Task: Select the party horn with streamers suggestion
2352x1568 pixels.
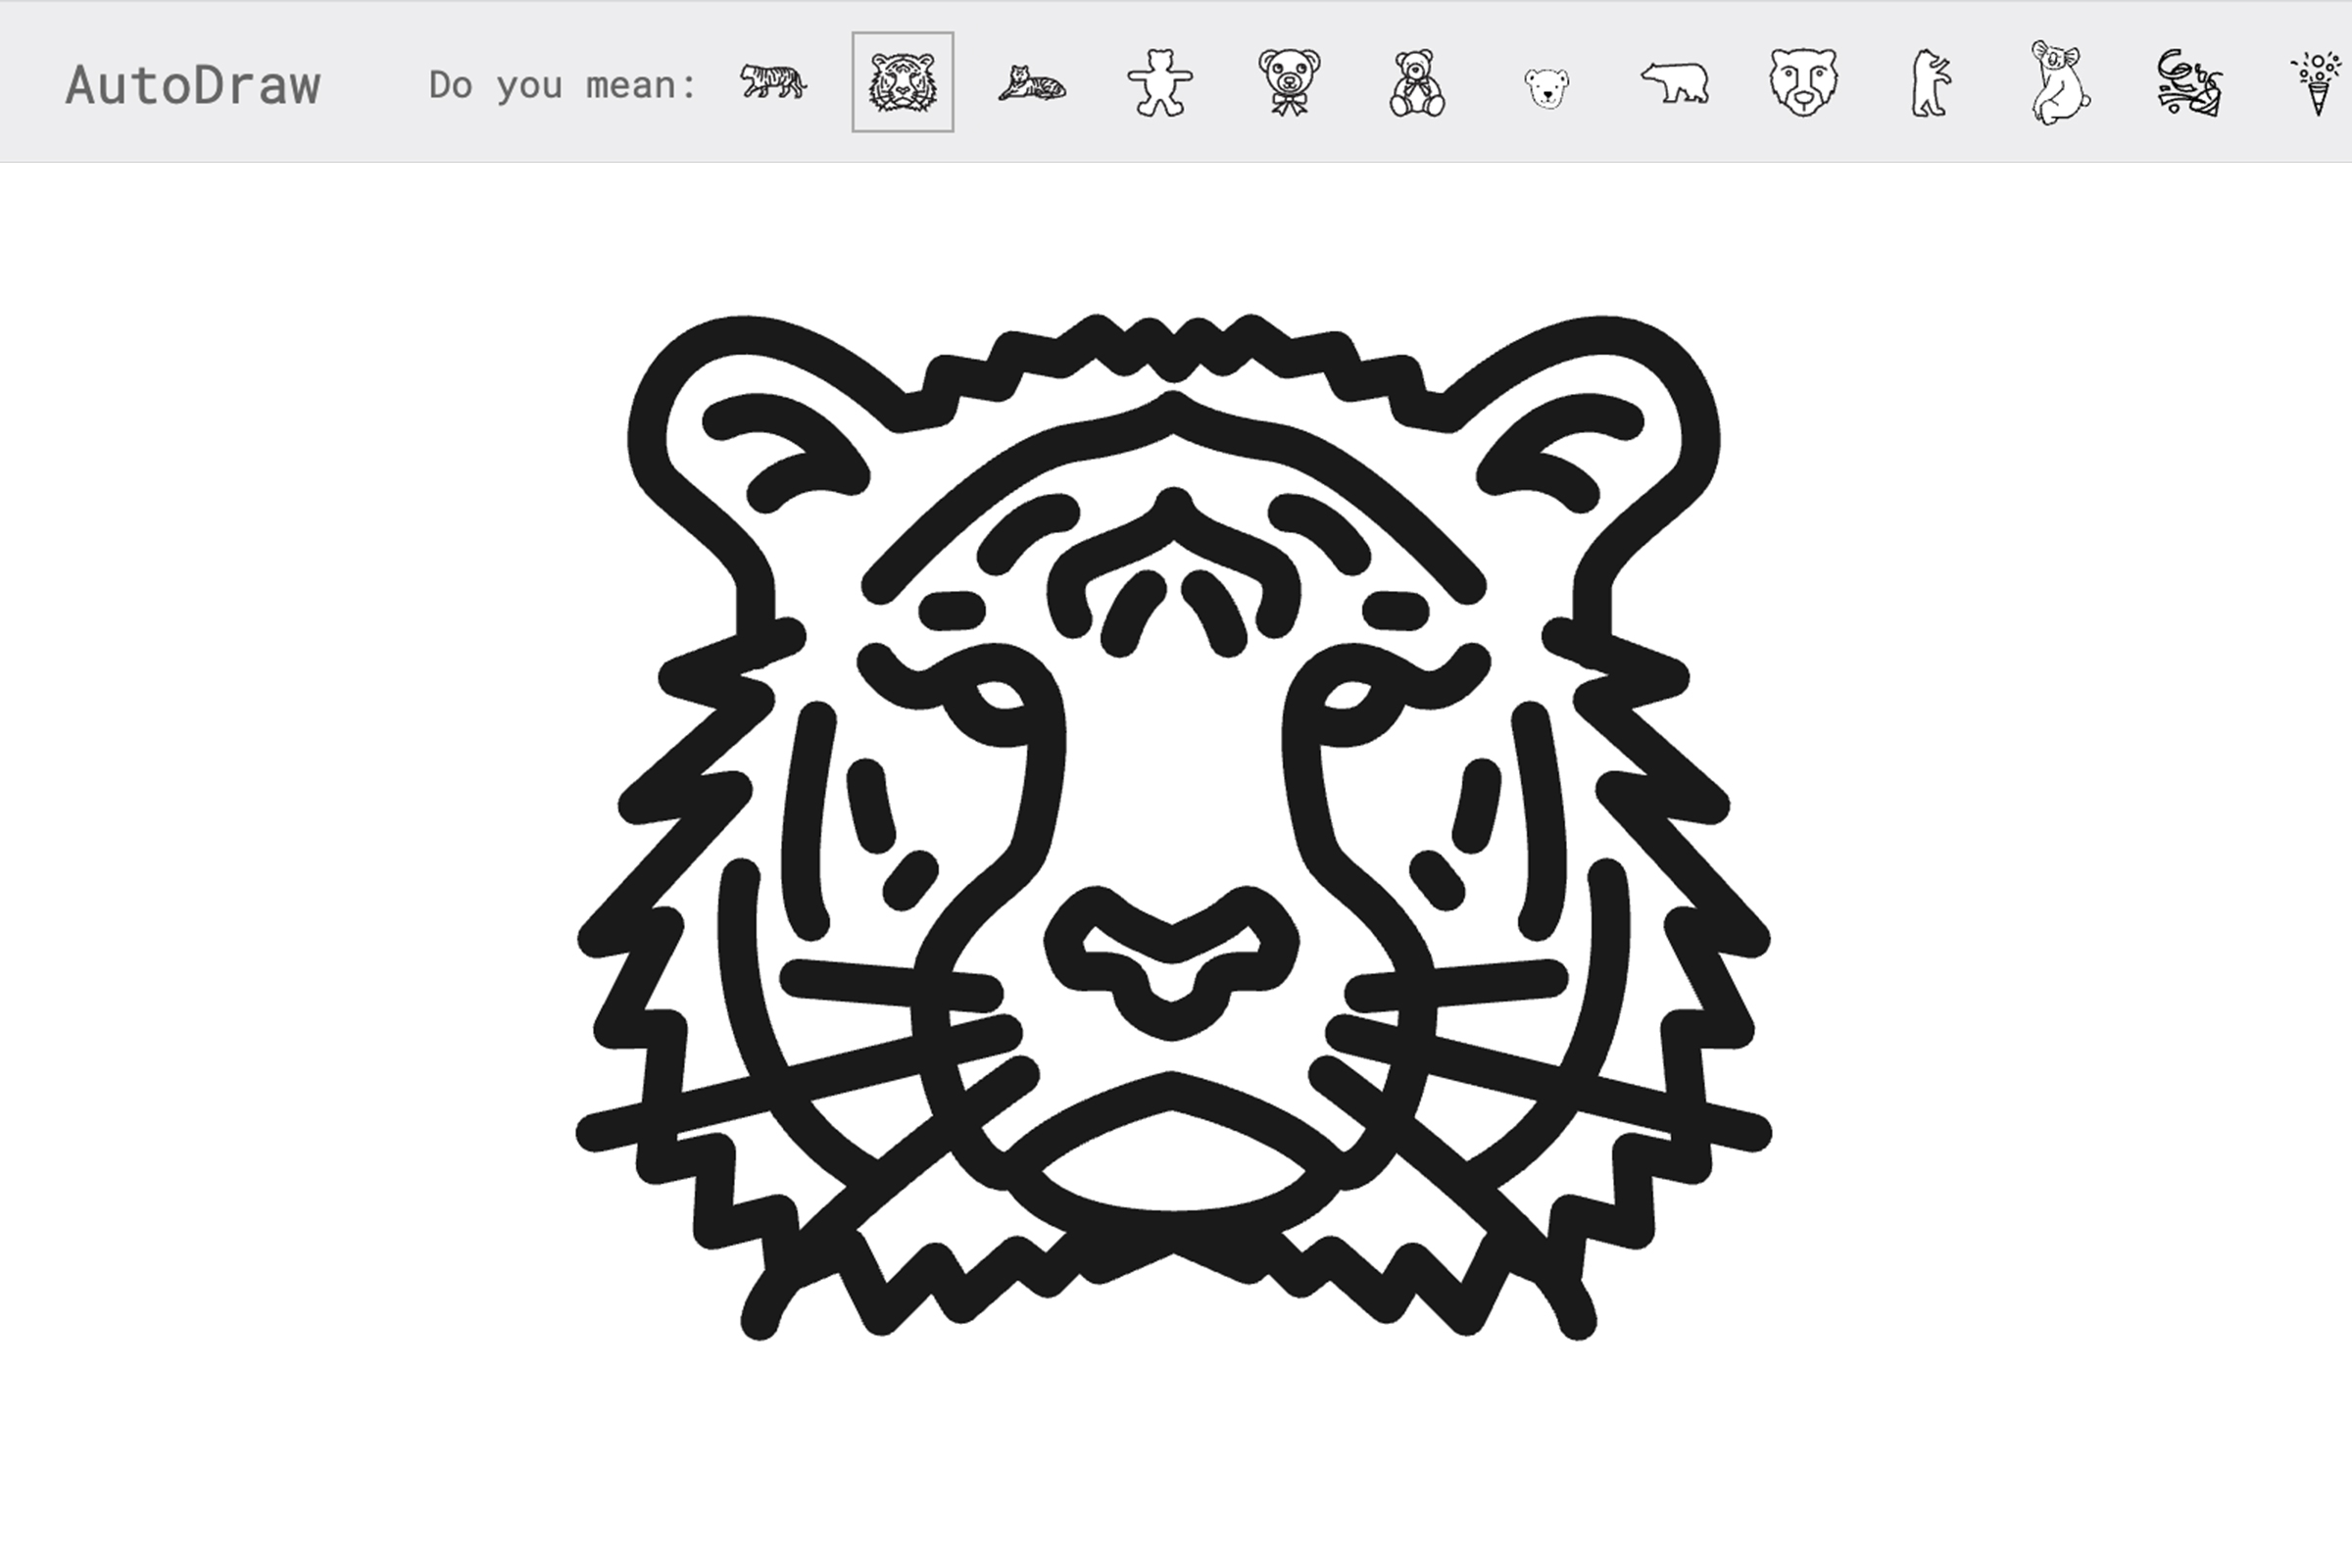Action: (x=2188, y=84)
